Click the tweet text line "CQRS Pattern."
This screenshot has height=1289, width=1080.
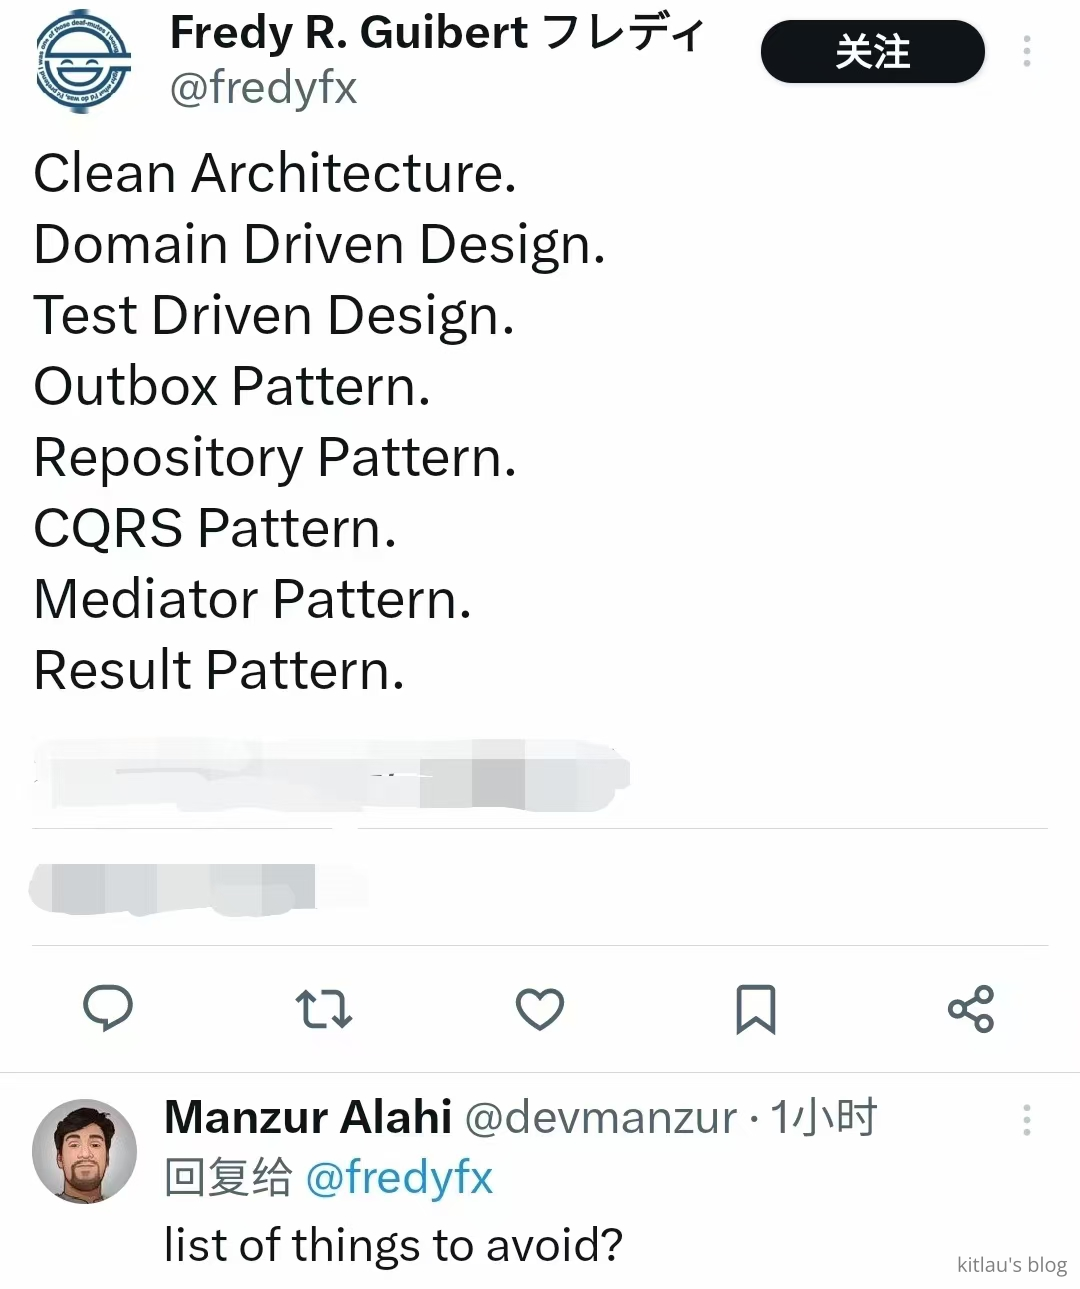215,528
